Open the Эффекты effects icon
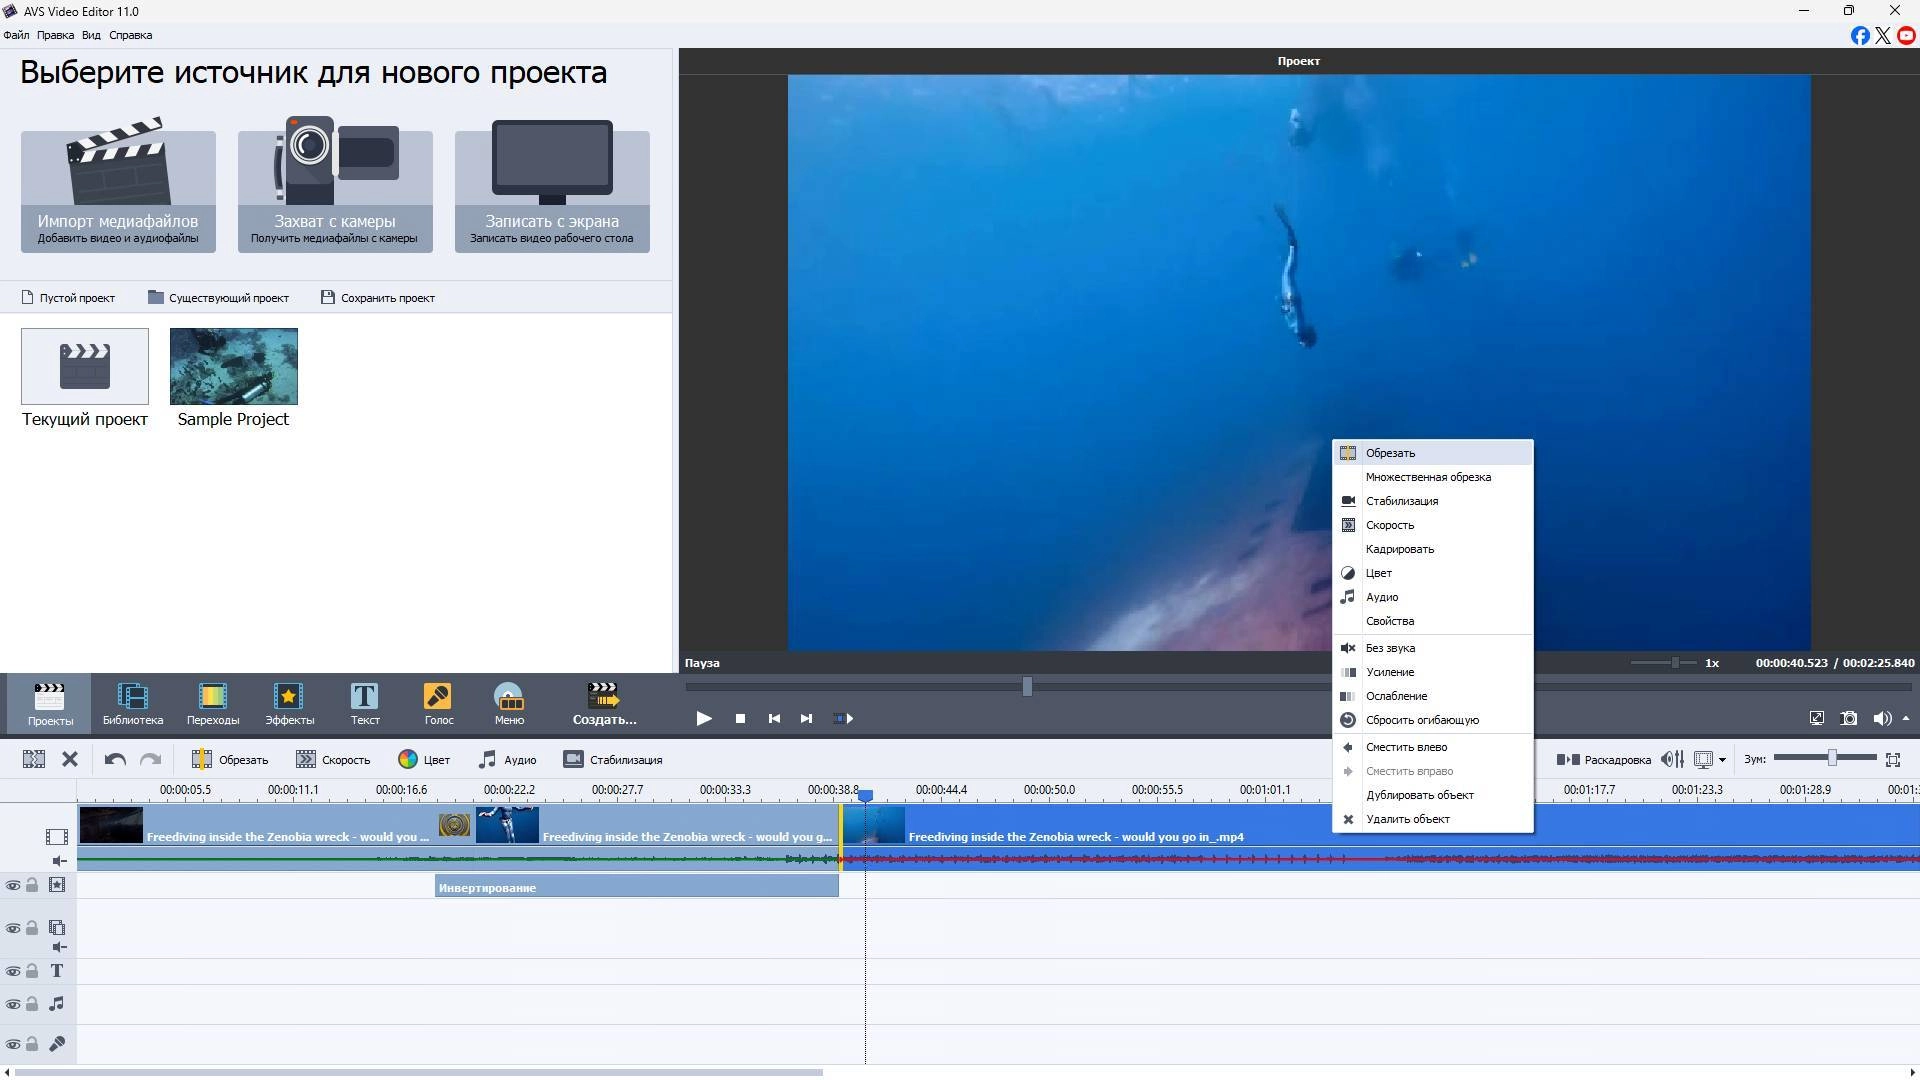Image resolution: width=1920 pixels, height=1080 pixels. click(289, 703)
